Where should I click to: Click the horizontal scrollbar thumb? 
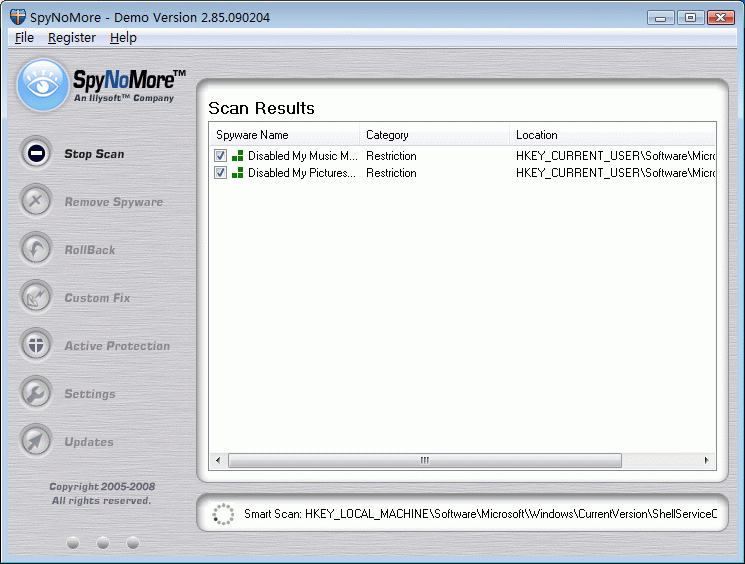point(425,460)
